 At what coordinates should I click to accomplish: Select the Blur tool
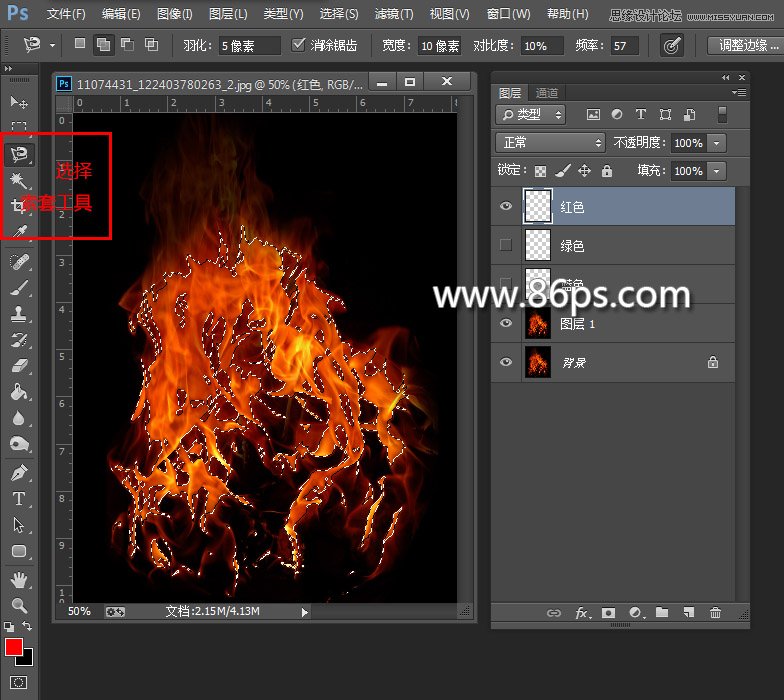(x=19, y=418)
